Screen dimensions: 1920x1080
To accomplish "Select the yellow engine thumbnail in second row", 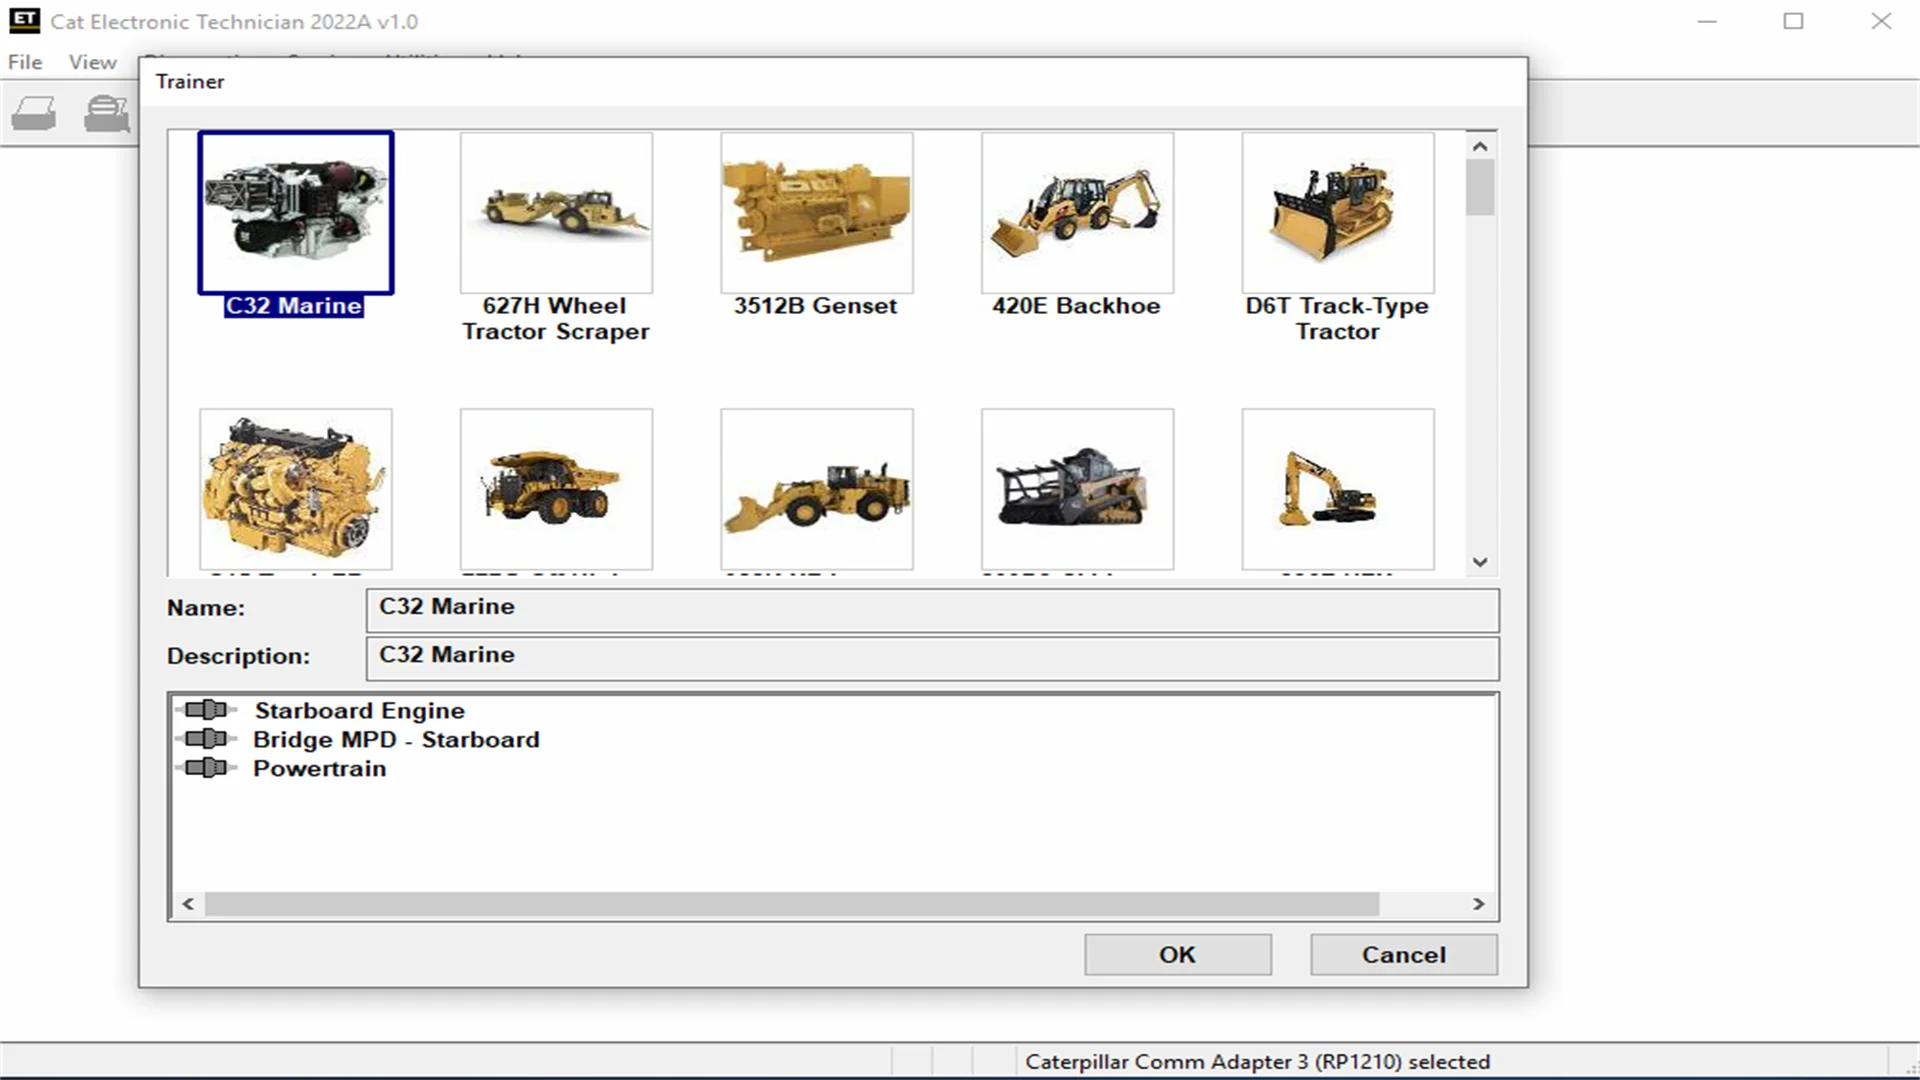I will tap(296, 489).
